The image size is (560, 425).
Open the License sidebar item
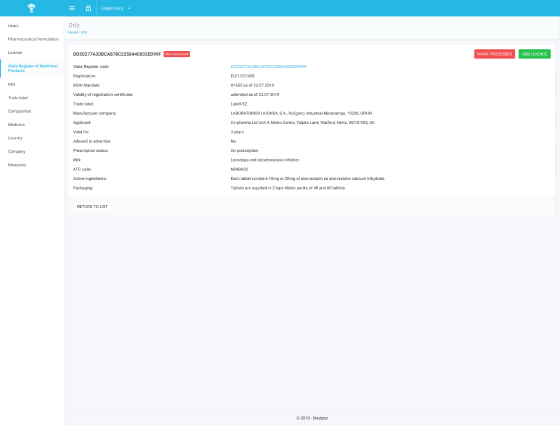tap(15, 52)
